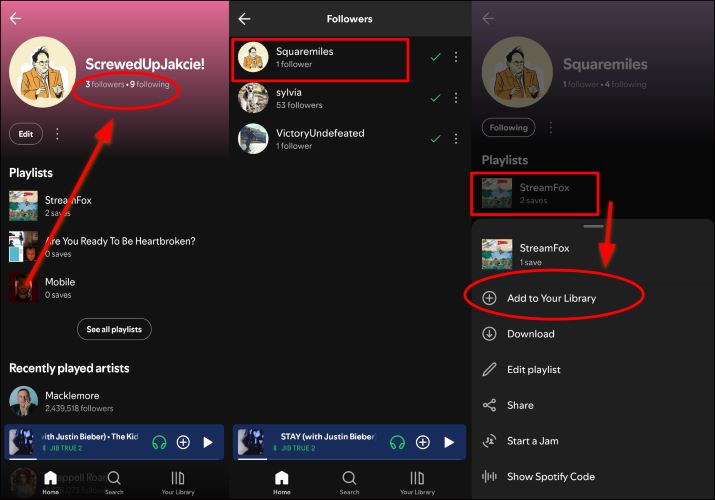Open StreamFox playlist cover in left profile

point(23,206)
